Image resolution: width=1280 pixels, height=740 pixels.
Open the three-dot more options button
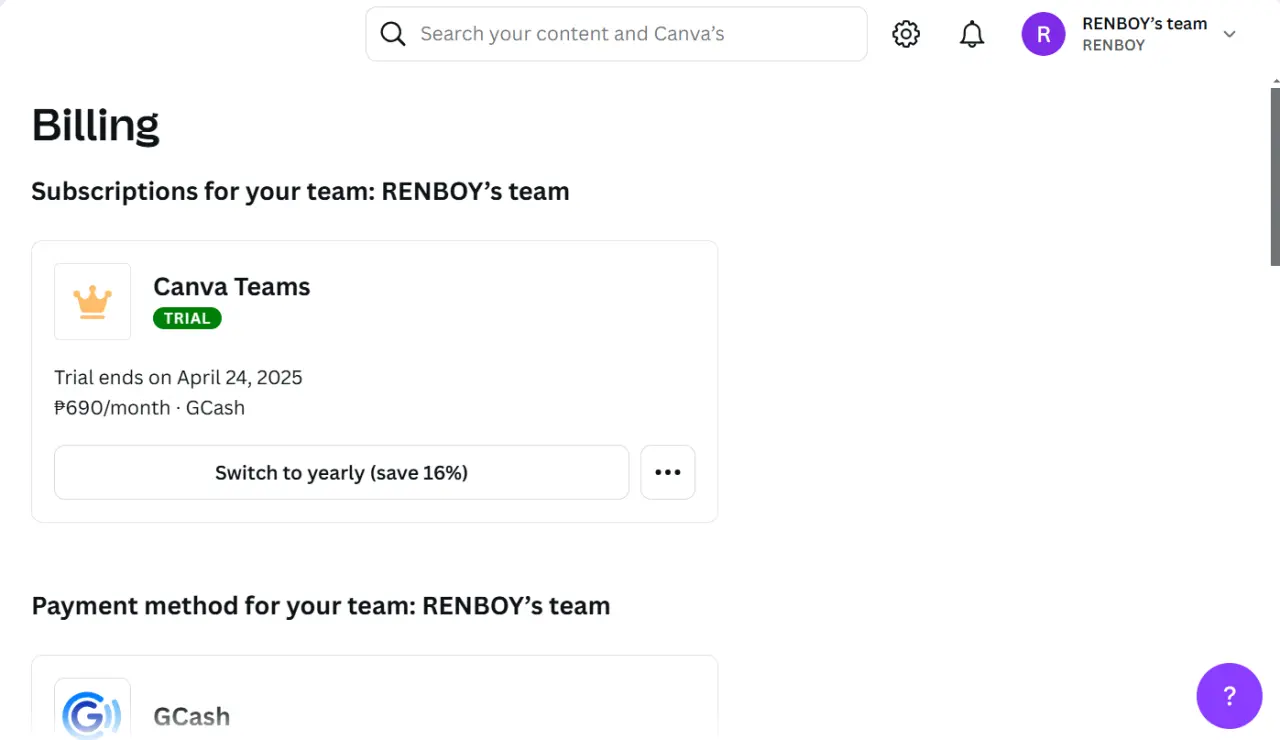coord(668,472)
